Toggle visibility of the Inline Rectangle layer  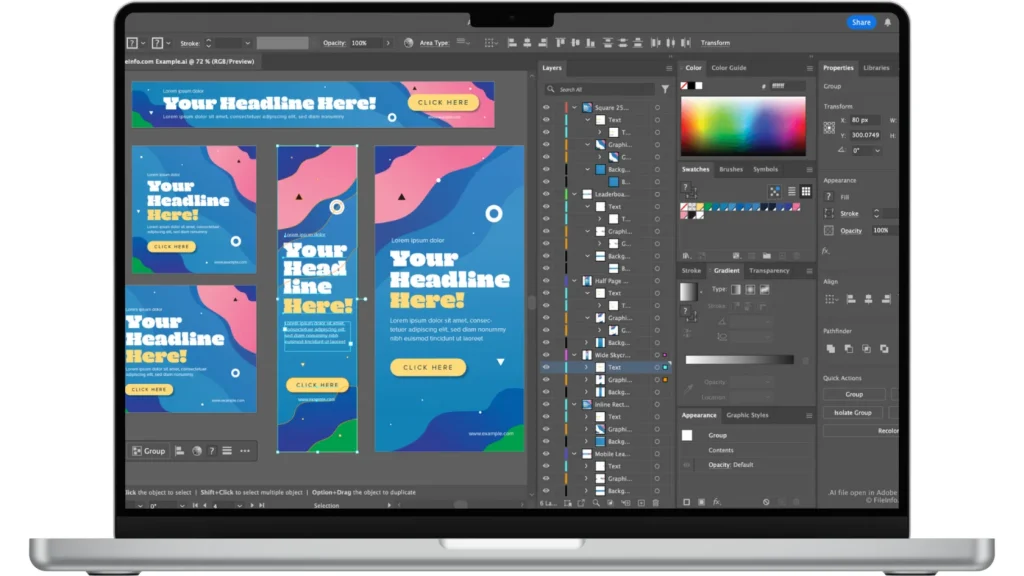pos(546,404)
